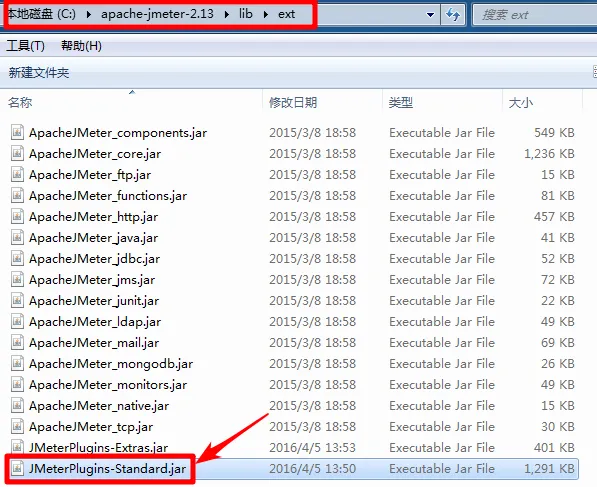This screenshot has width=597, height=487.
Task: Open the address bar history dropdown
Action: click(431, 15)
